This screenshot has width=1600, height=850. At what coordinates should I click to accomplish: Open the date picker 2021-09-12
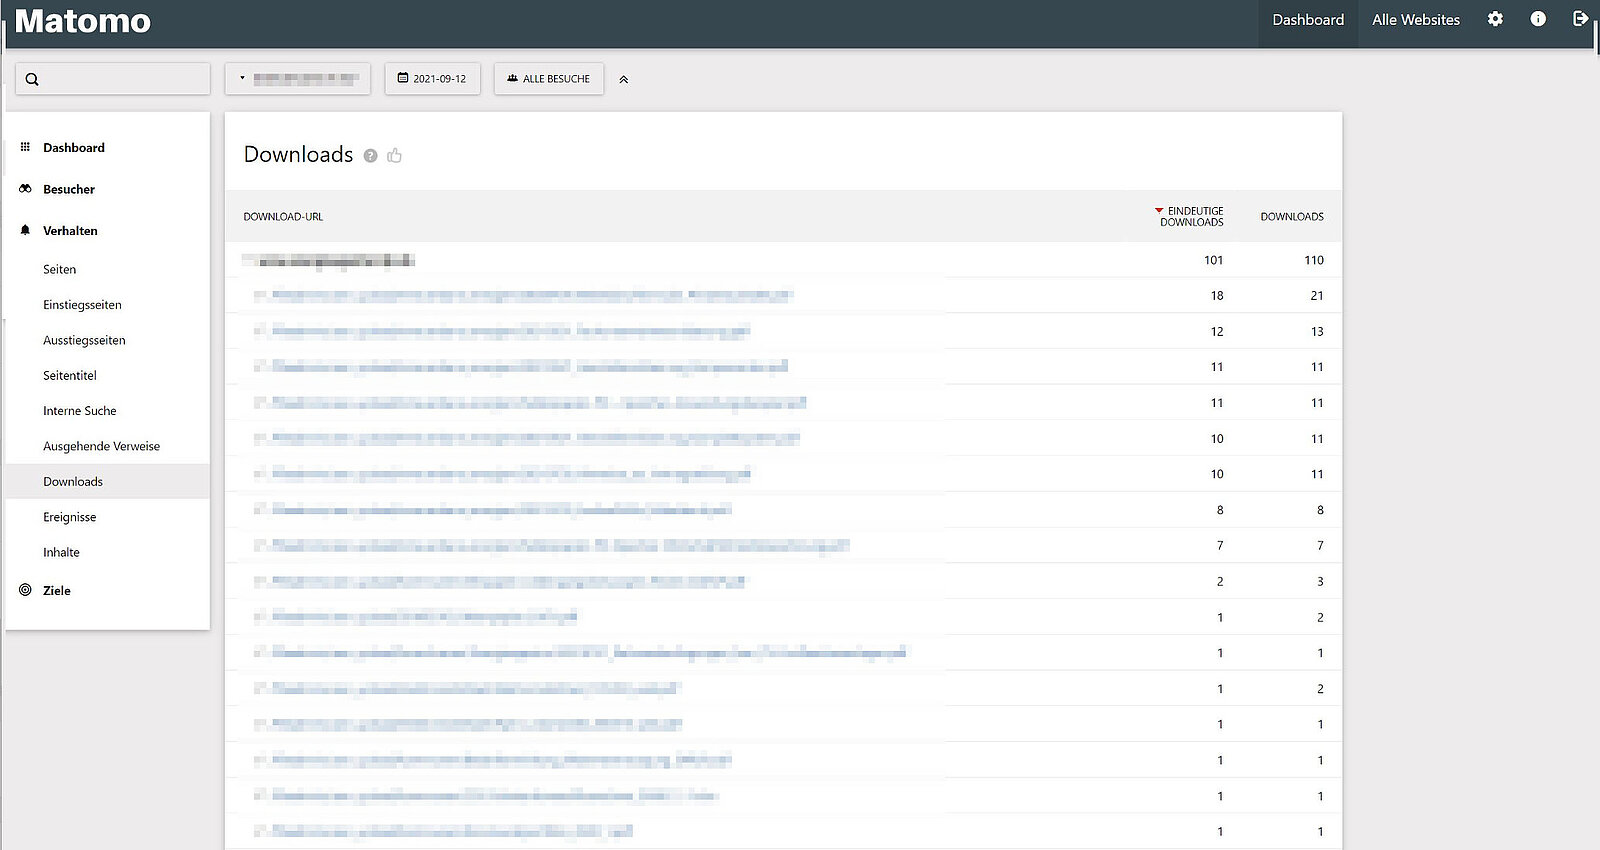point(432,78)
